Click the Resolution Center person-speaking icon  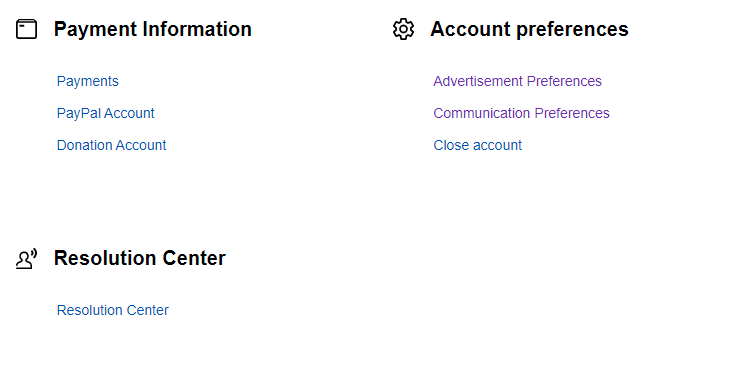26,259
